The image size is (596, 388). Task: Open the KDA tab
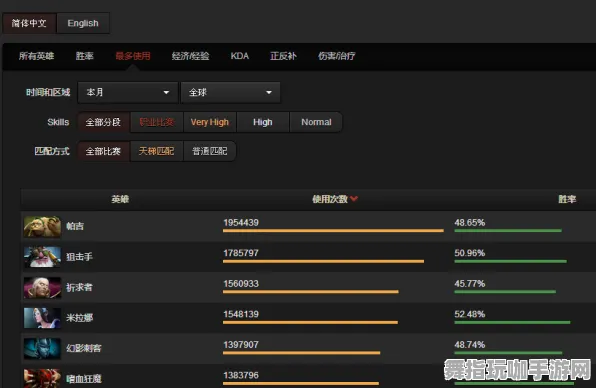239,56
